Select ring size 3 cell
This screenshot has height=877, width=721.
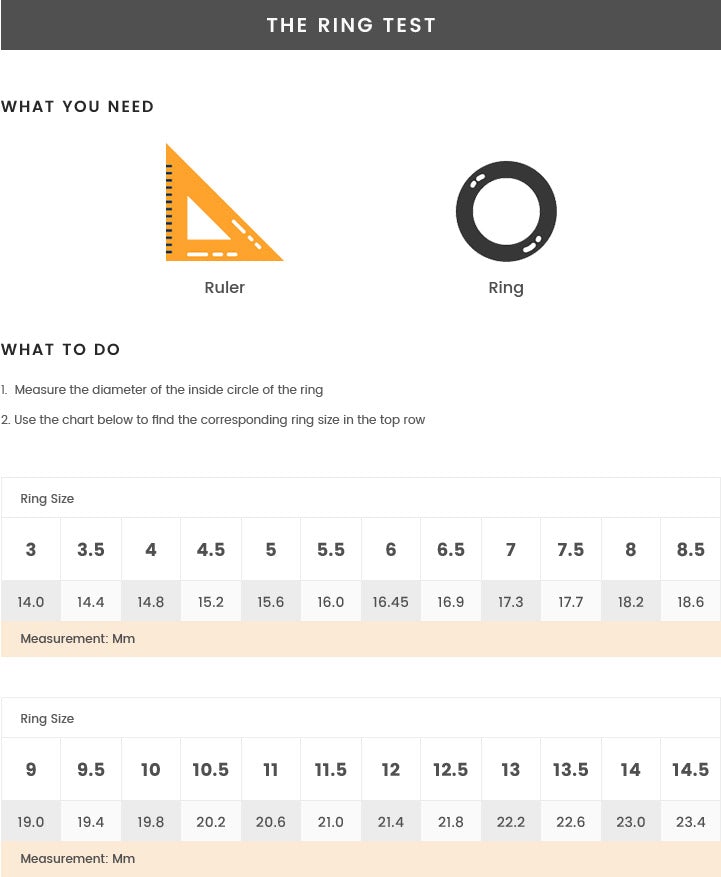pyautogui.click(x=31, y=549)
